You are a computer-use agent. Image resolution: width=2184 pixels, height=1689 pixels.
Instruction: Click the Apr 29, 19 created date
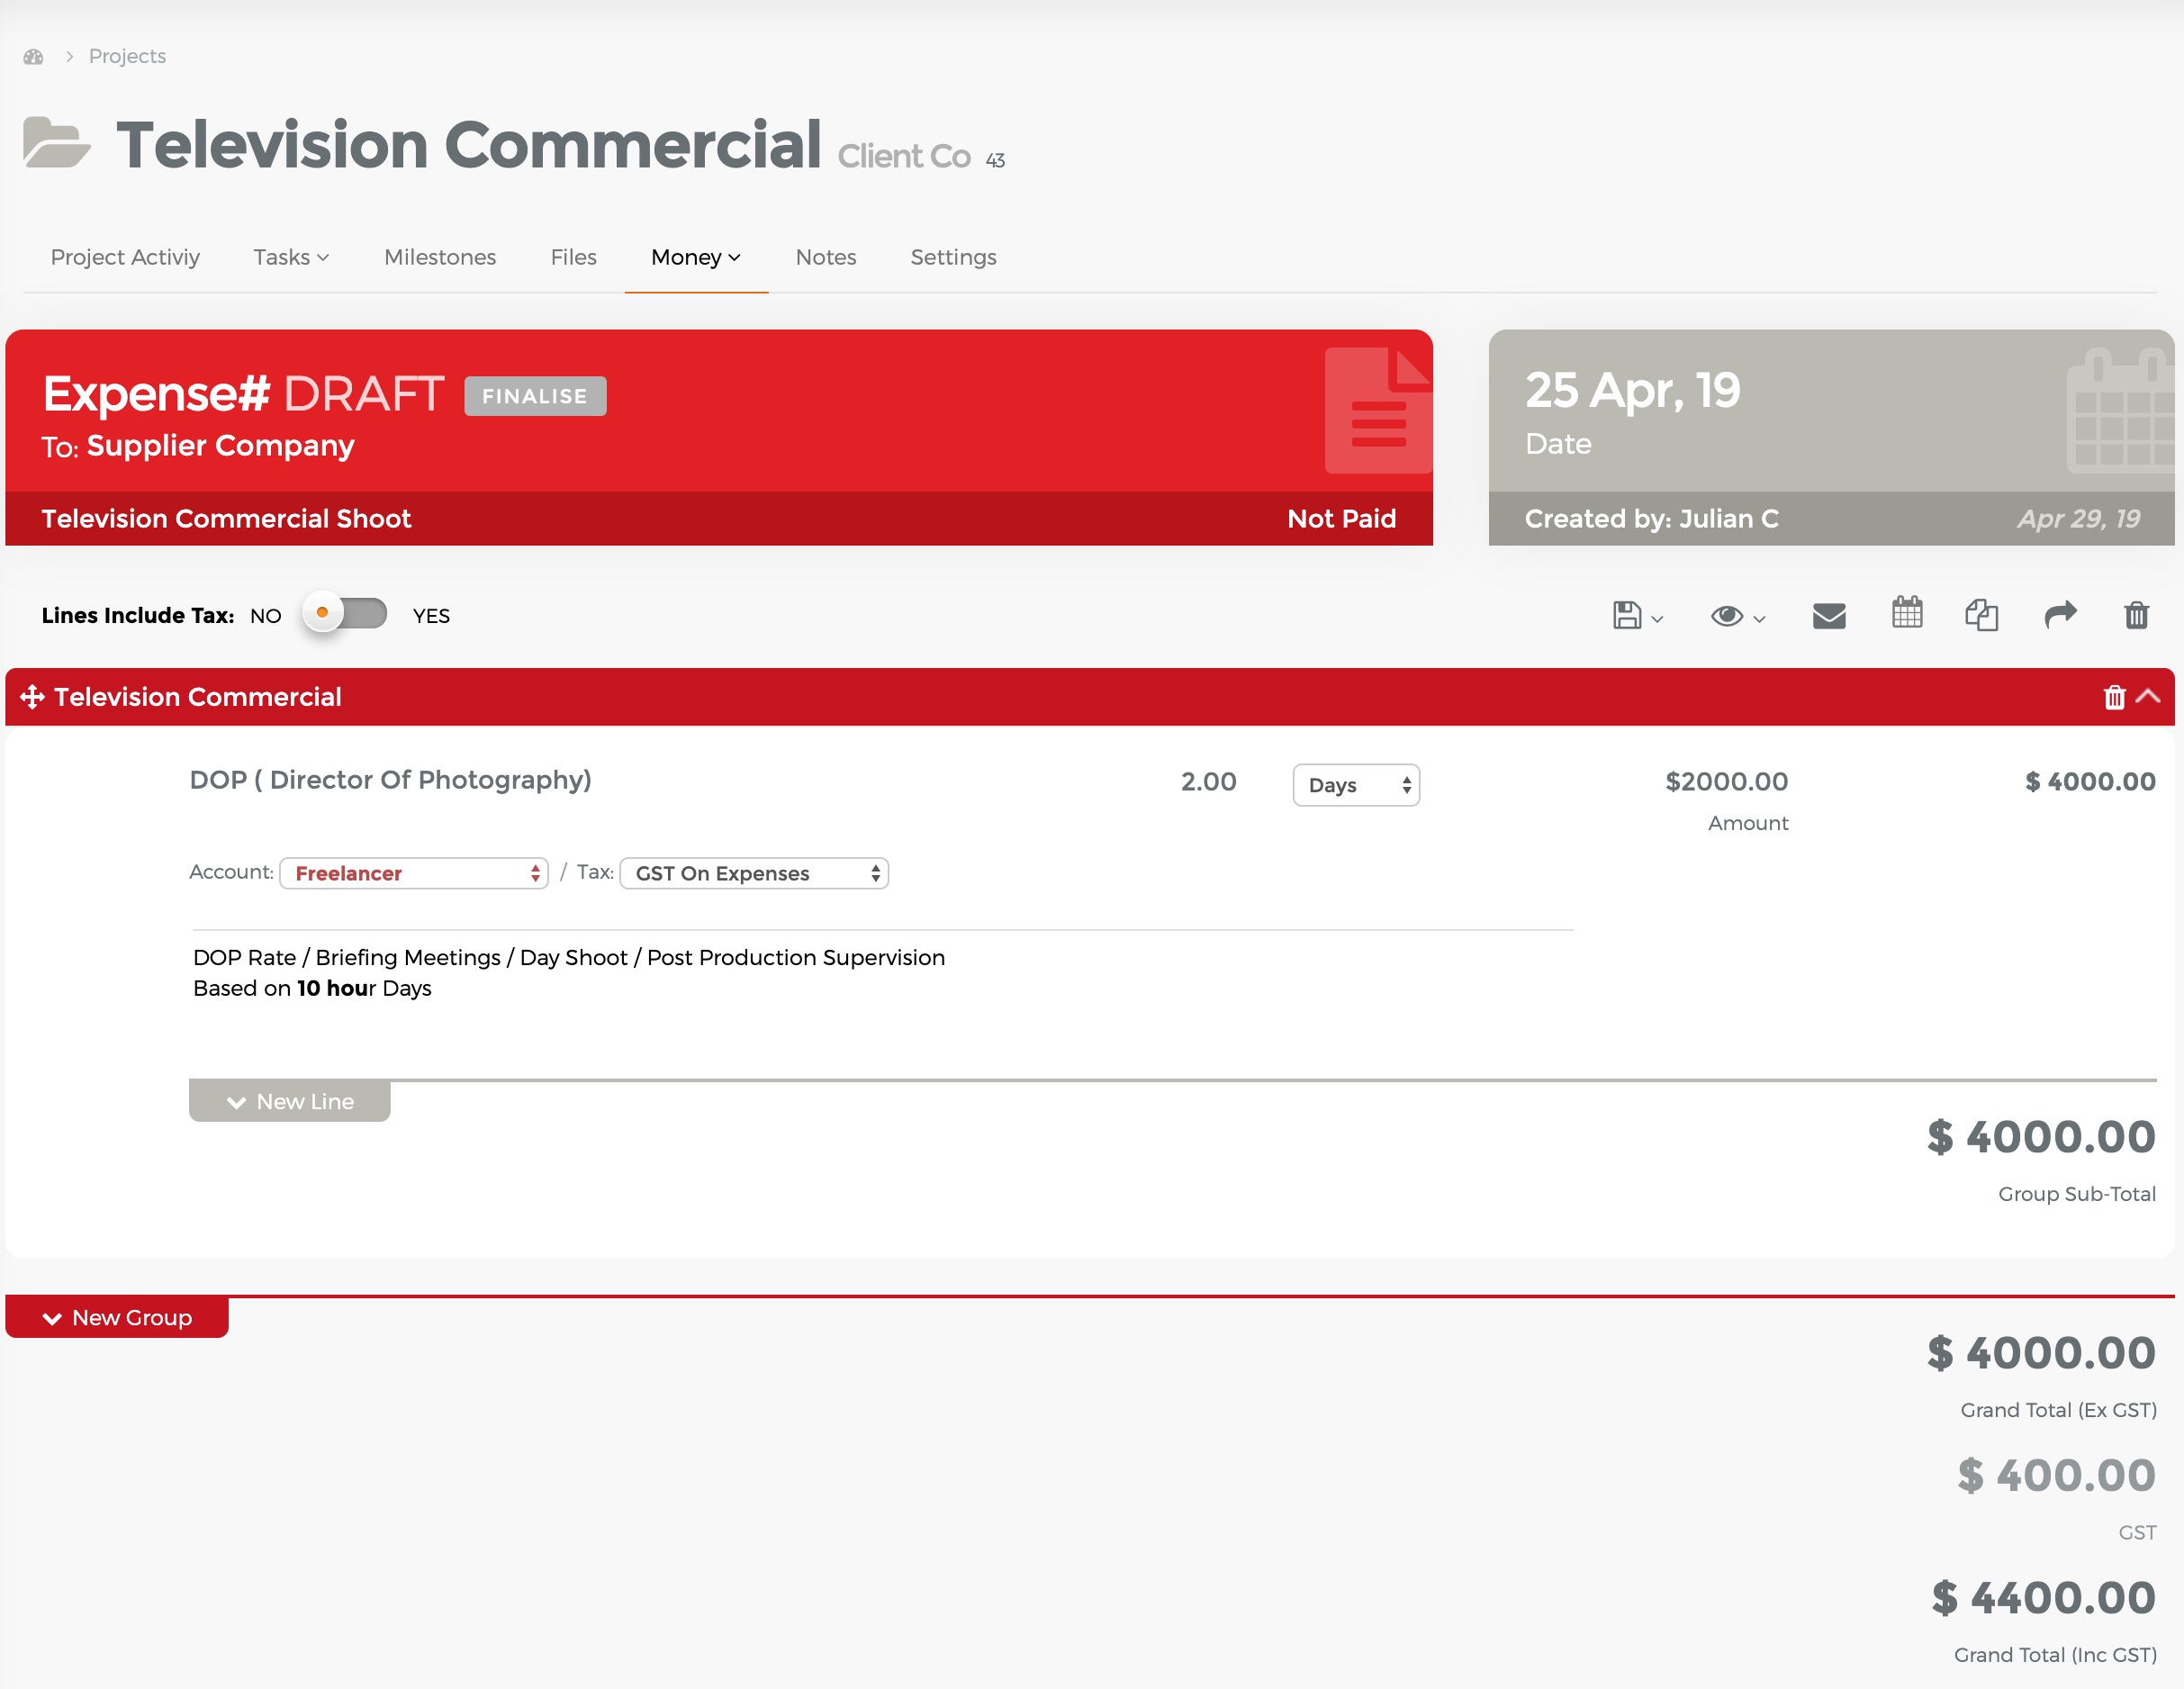click(2078, 518)
